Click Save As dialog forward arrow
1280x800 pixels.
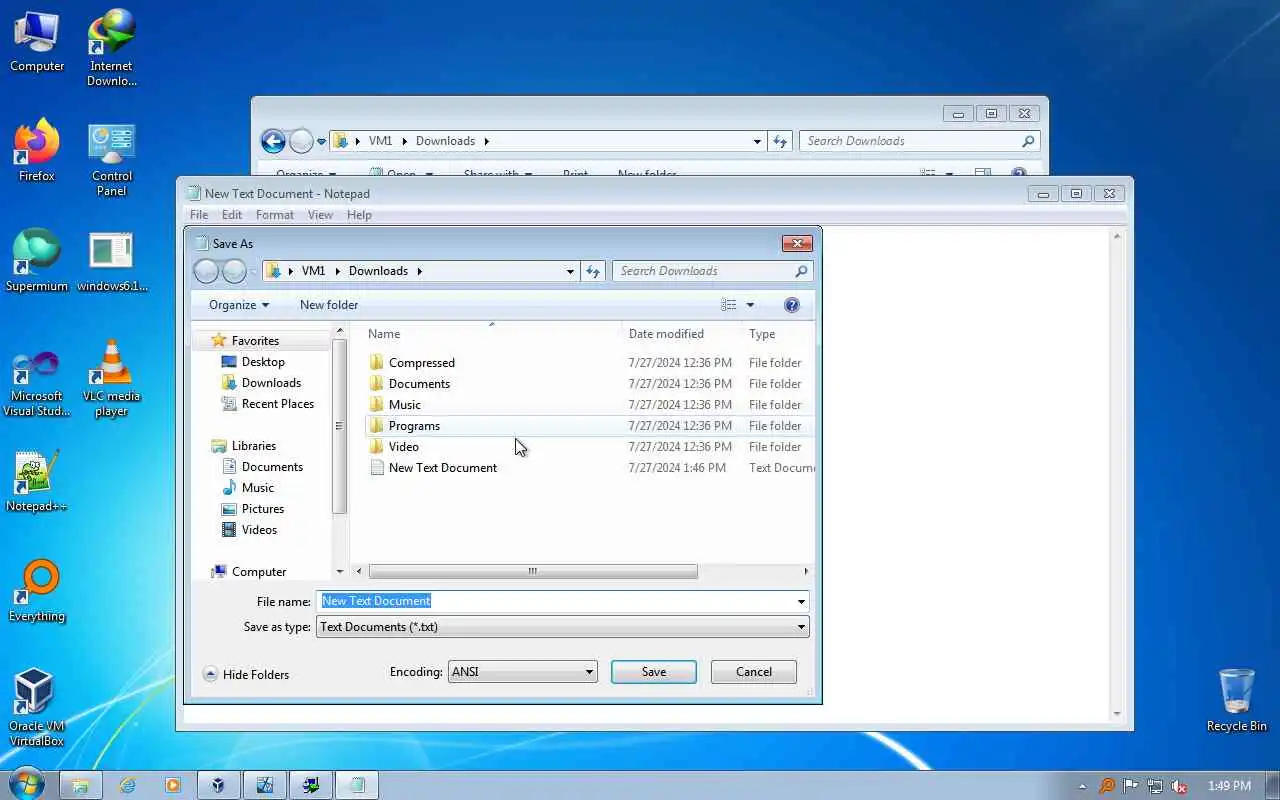[234, 271]
